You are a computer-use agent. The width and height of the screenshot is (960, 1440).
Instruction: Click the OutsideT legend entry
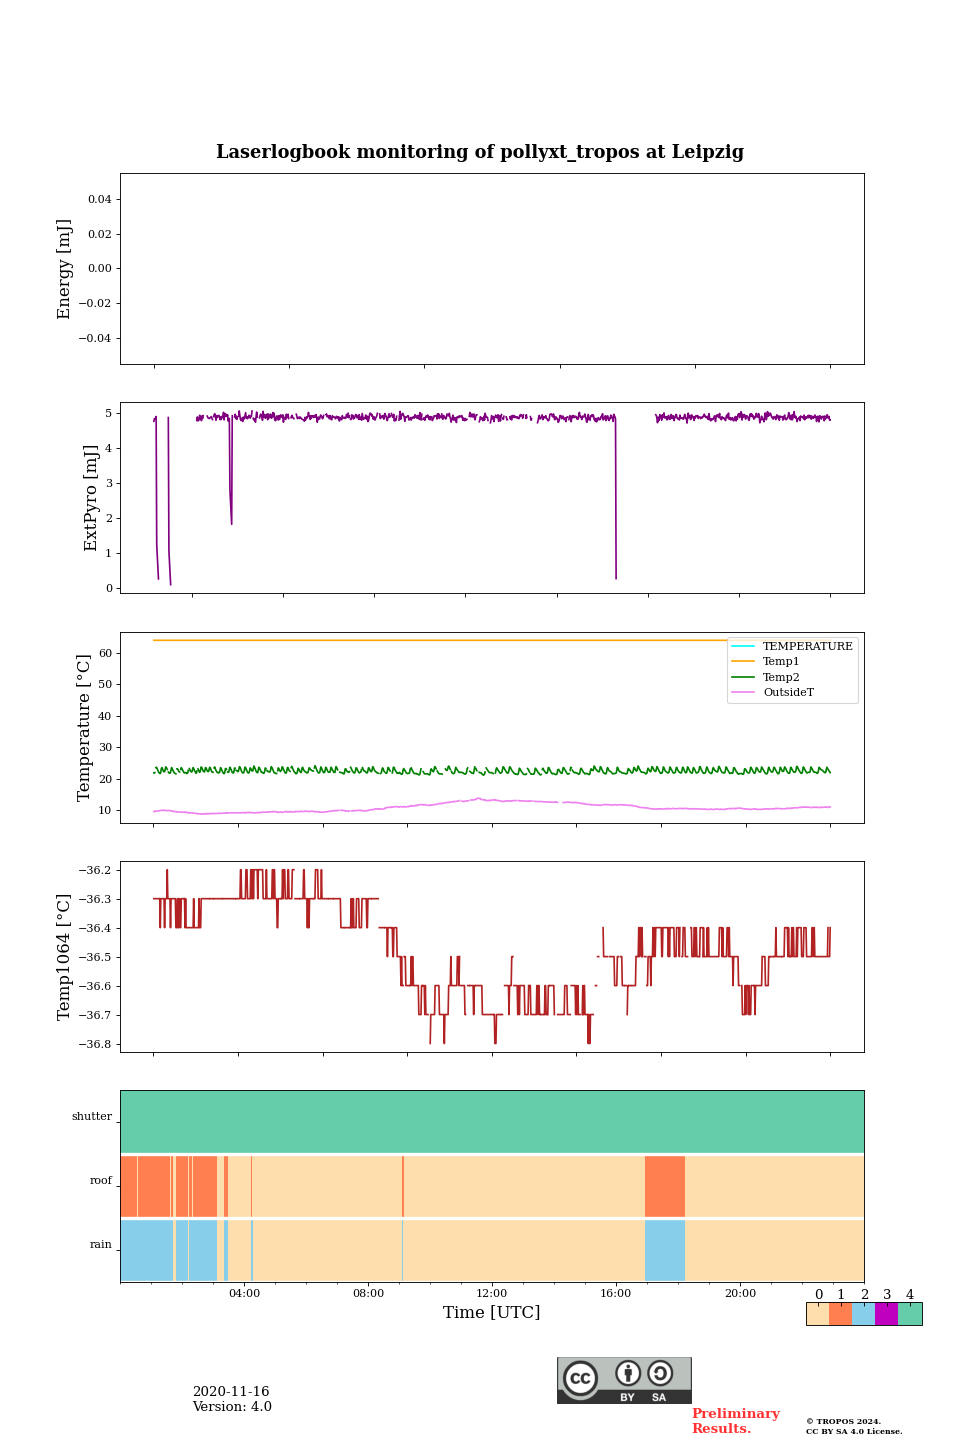pos(787,692)
